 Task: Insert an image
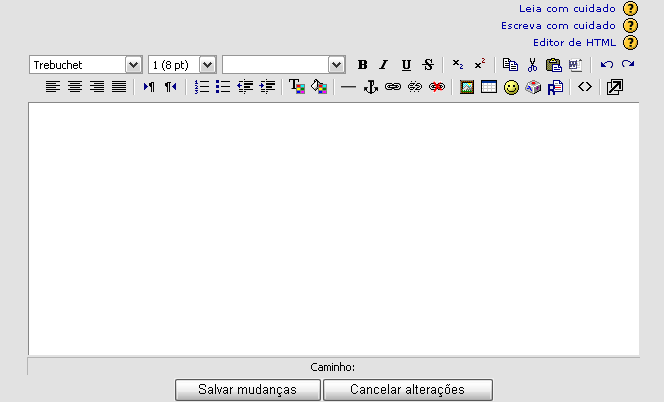click(x=467, y=87)
